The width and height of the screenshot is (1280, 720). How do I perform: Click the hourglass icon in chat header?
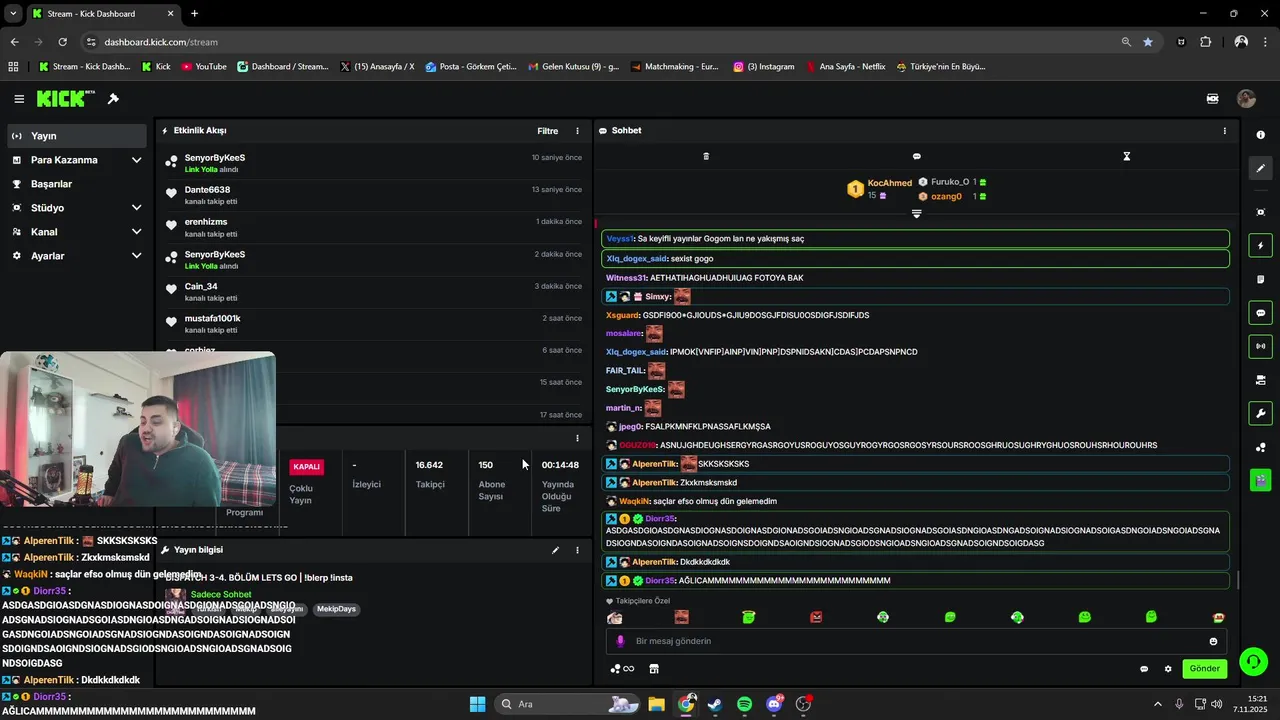(1126, 156)
